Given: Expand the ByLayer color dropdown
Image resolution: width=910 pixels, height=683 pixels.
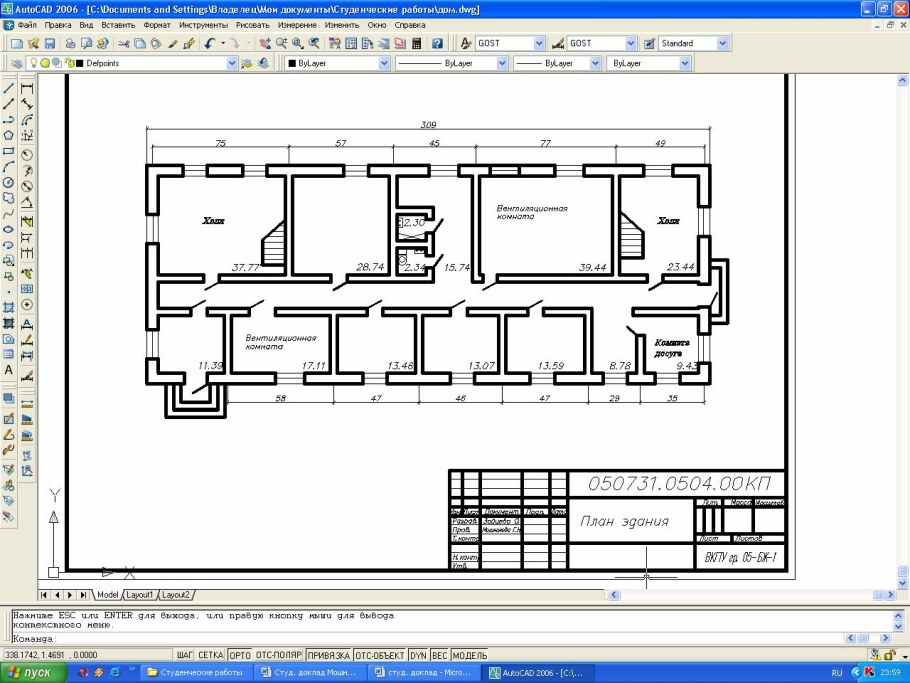Looking at the screenshot, I should pyautogui.click(x=384, y=63).
